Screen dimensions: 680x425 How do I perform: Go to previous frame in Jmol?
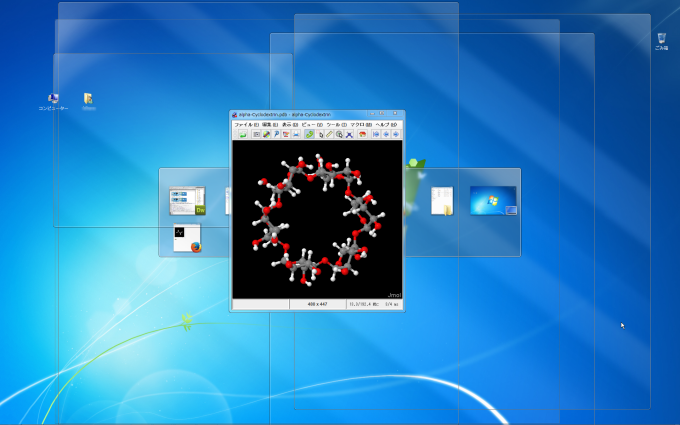[x=386, y=134]
